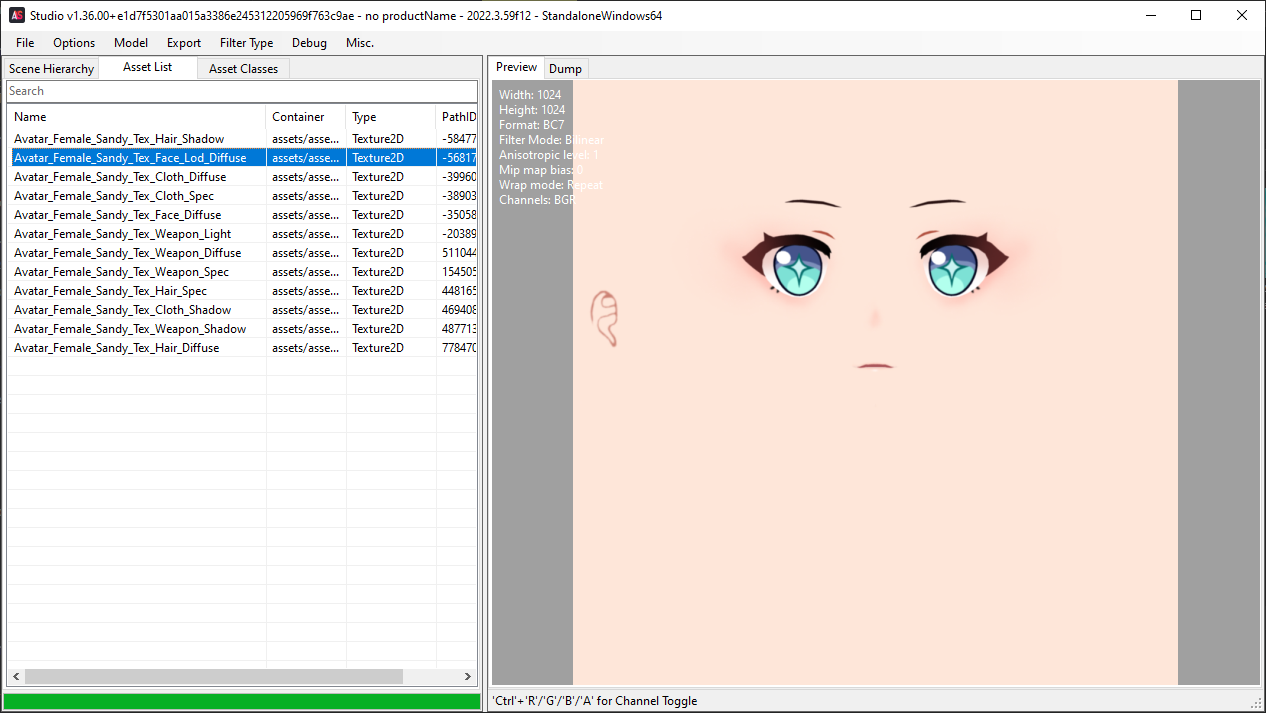The width and height of the screenshot is (1266, 713).
Task: Click right arrow of horizontal scrollbar
Action: [468, 677]
